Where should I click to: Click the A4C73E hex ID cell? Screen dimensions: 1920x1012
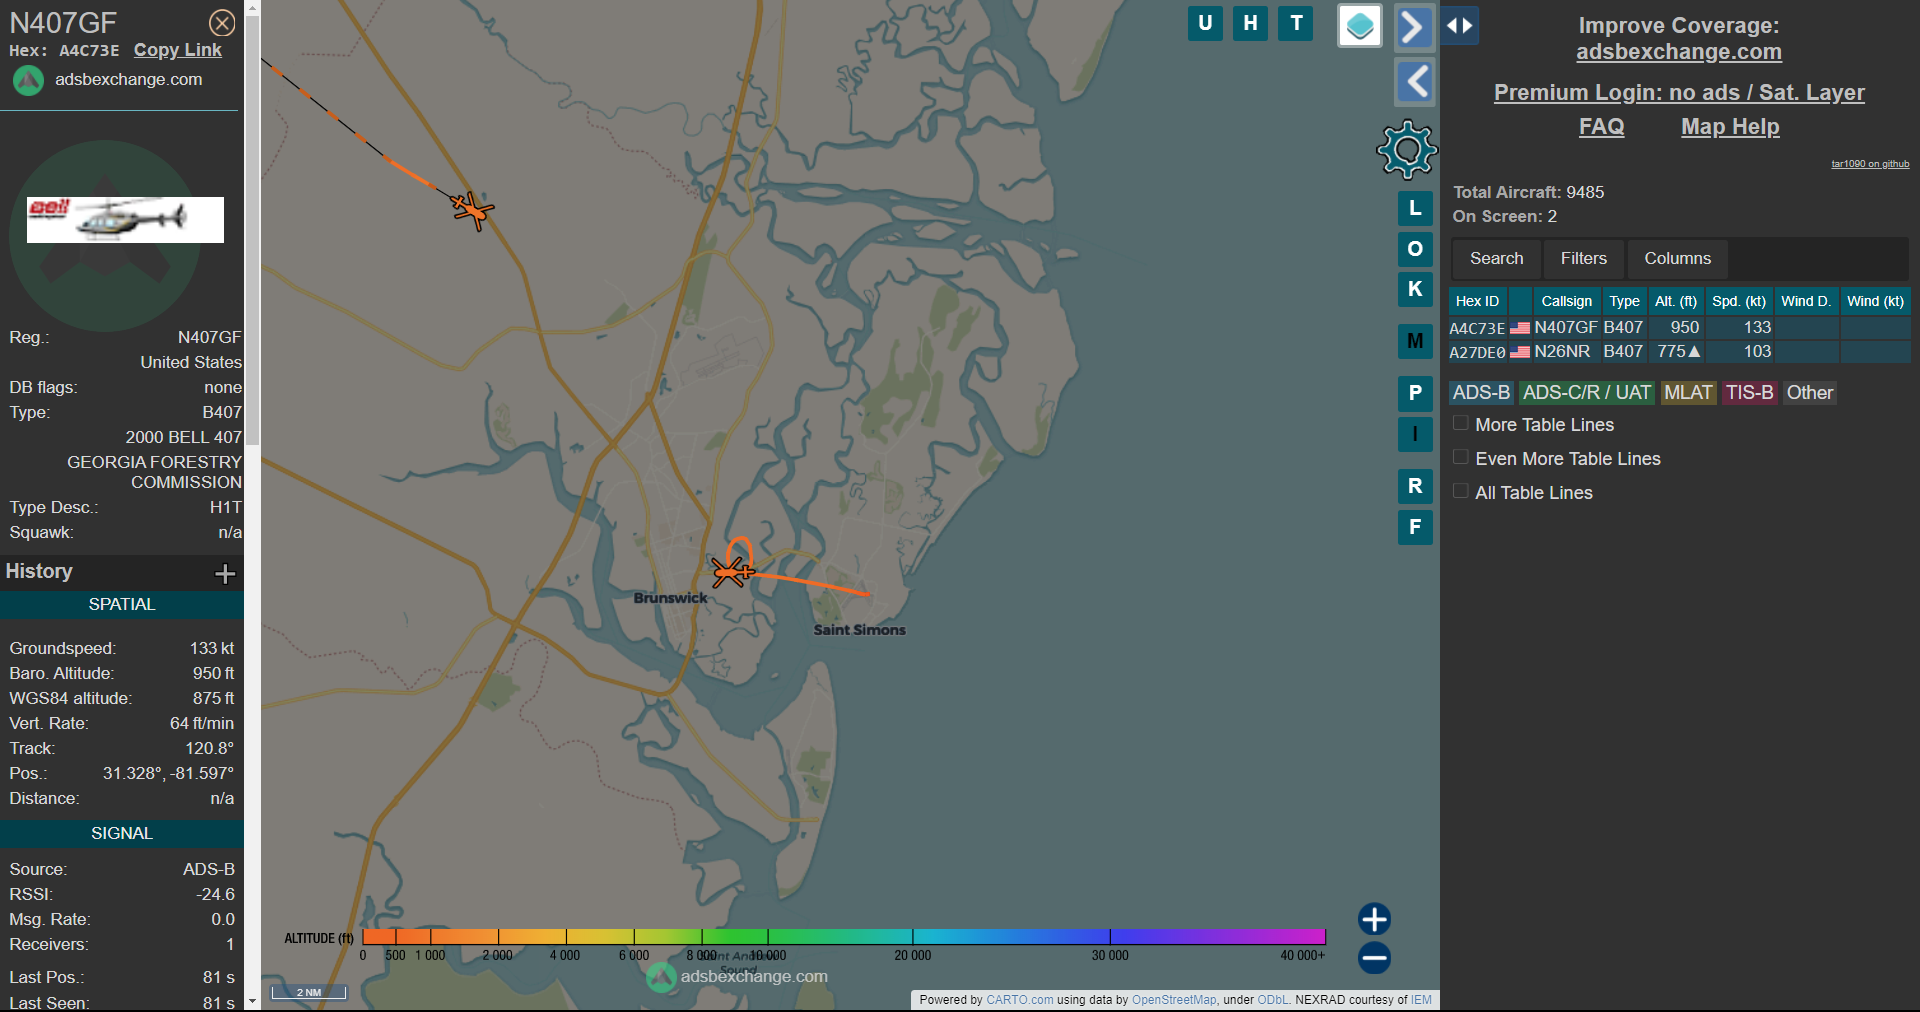coord(1477,328)
